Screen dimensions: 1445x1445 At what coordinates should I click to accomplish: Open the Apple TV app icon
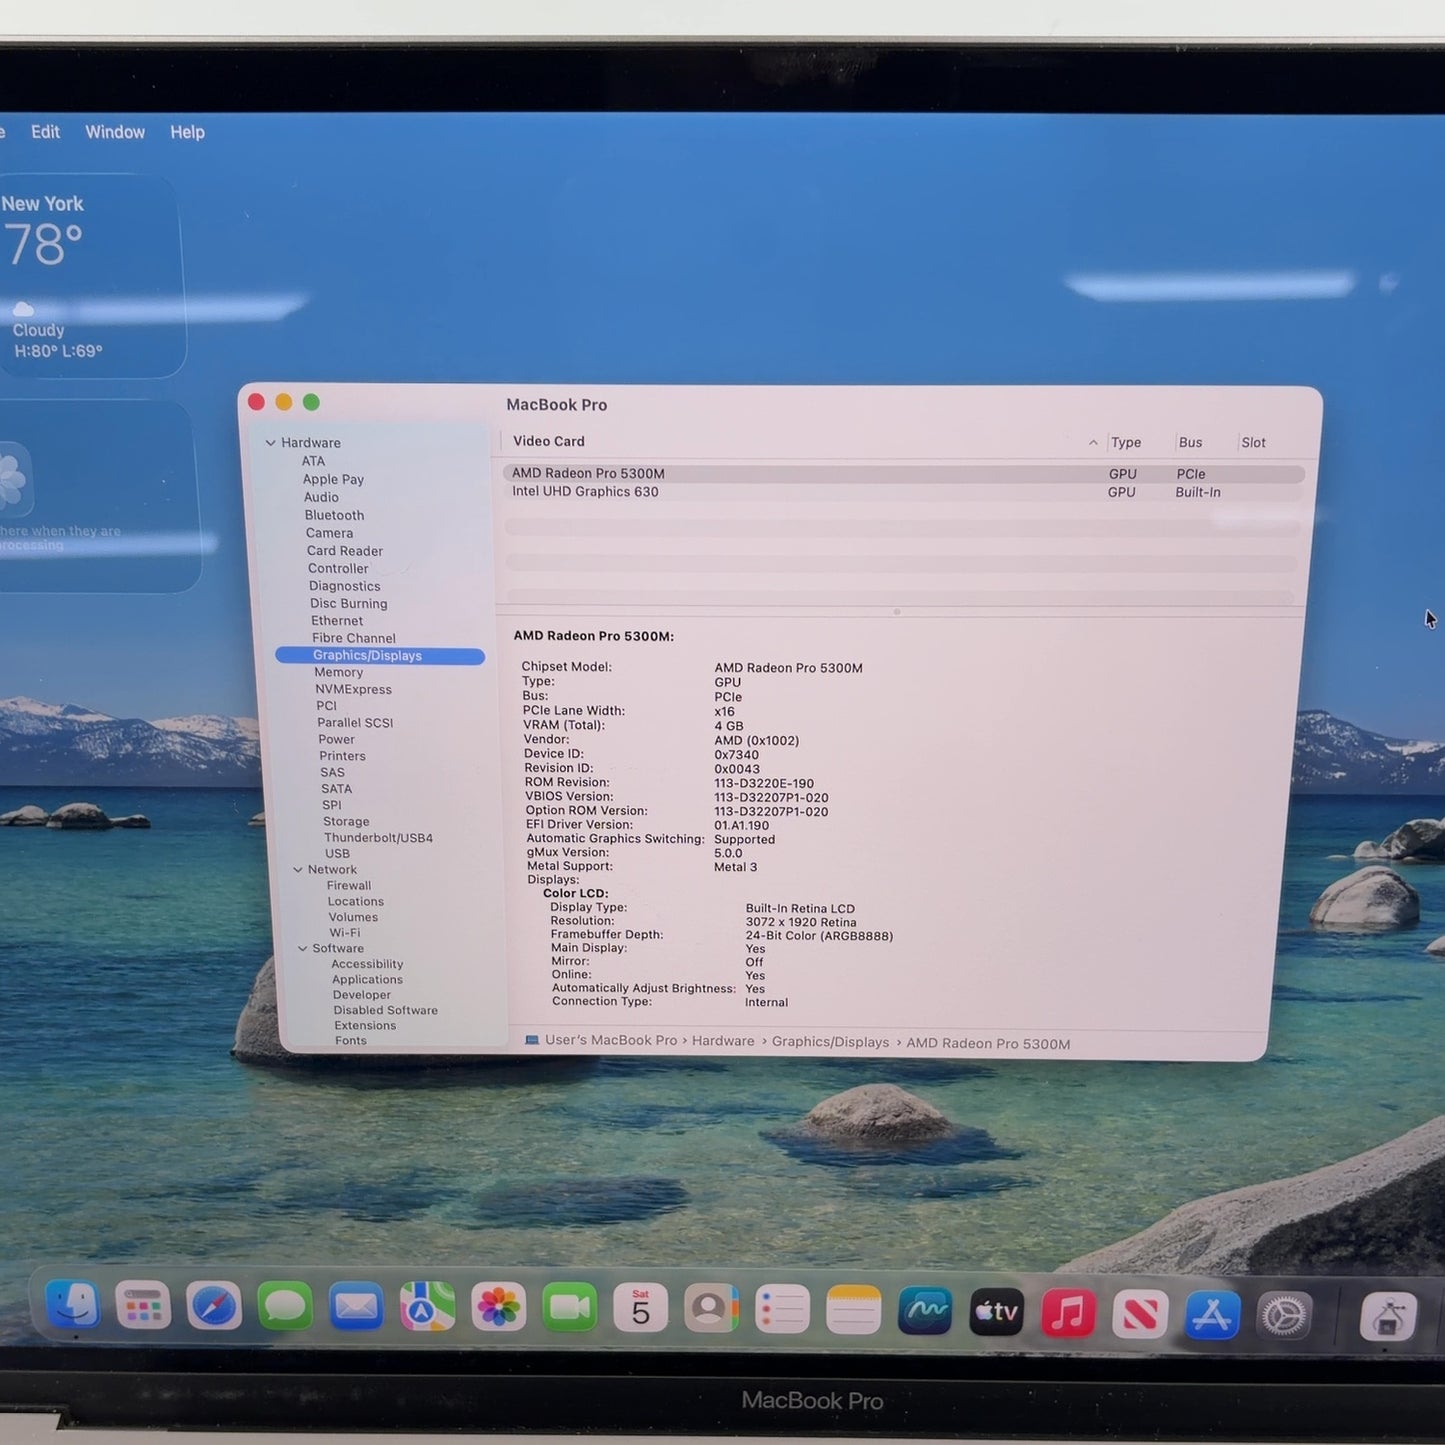pos(996,1312)
